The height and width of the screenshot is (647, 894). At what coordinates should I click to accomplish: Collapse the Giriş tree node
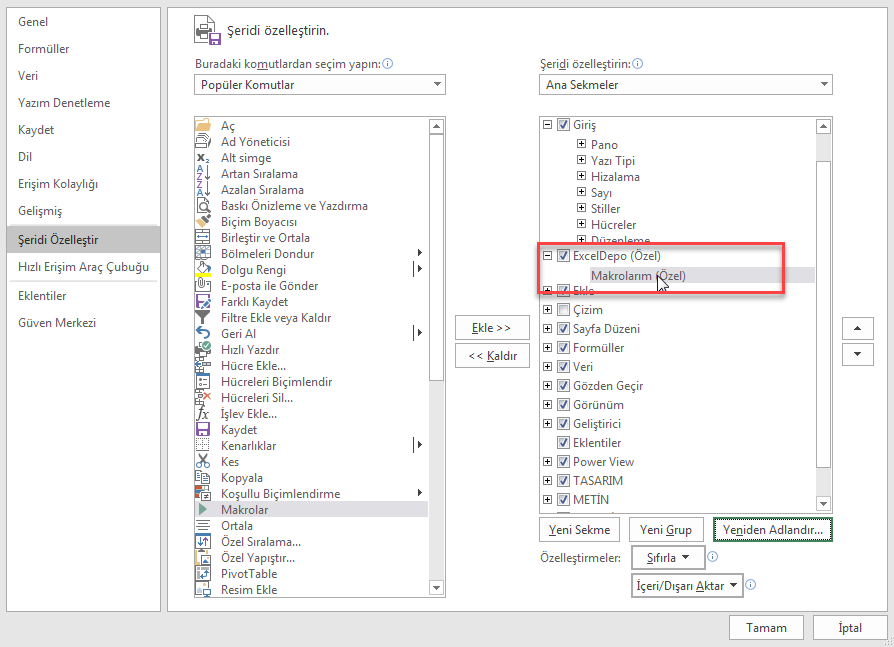click(547, 124)
